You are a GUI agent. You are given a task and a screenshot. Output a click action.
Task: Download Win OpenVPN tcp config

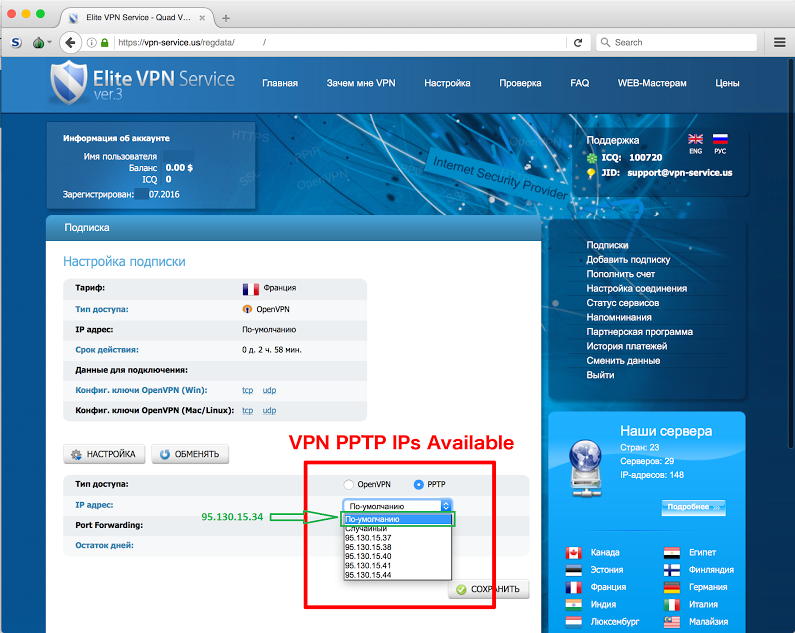247,391
